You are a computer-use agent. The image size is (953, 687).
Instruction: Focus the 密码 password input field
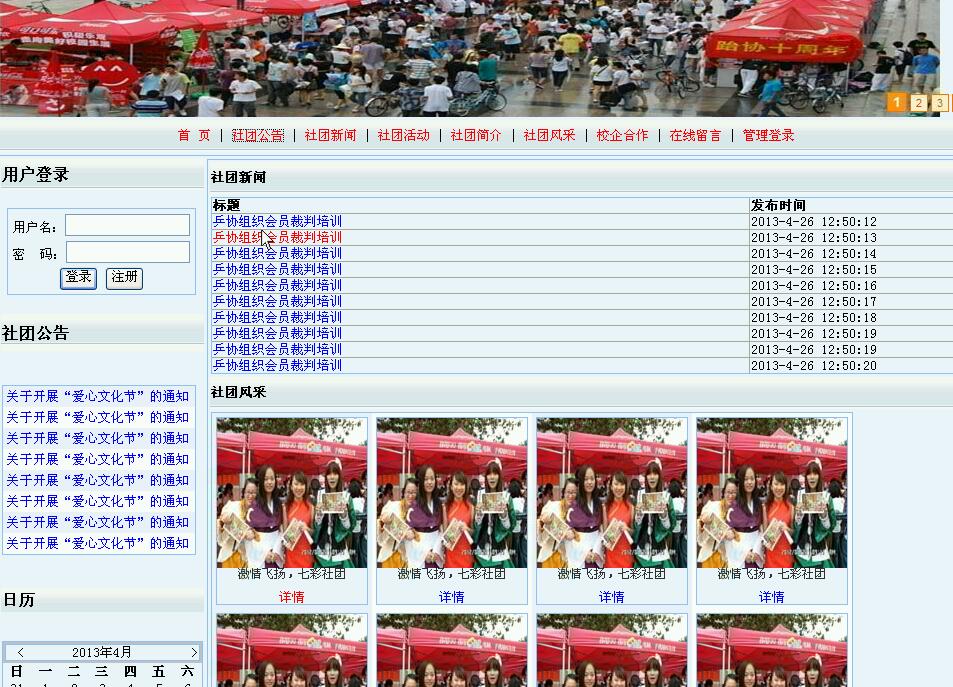[x=128, y=252]
